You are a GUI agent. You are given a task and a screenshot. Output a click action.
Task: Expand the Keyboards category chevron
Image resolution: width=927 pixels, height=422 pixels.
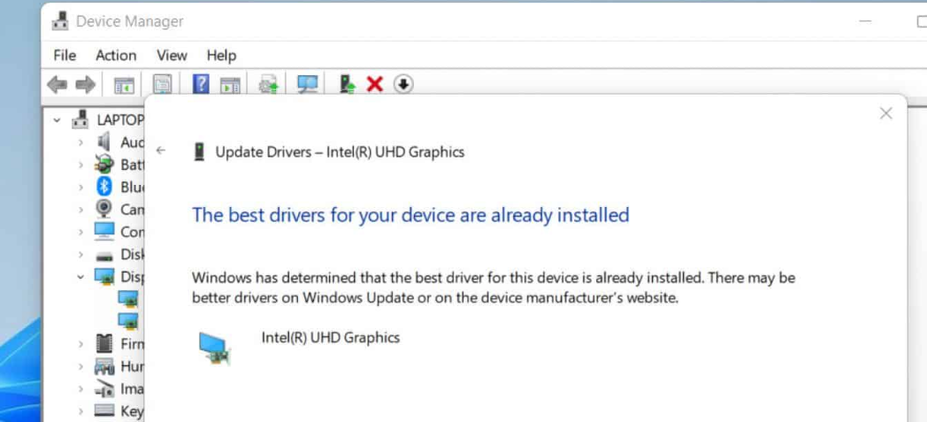click(x=81, y=411)
